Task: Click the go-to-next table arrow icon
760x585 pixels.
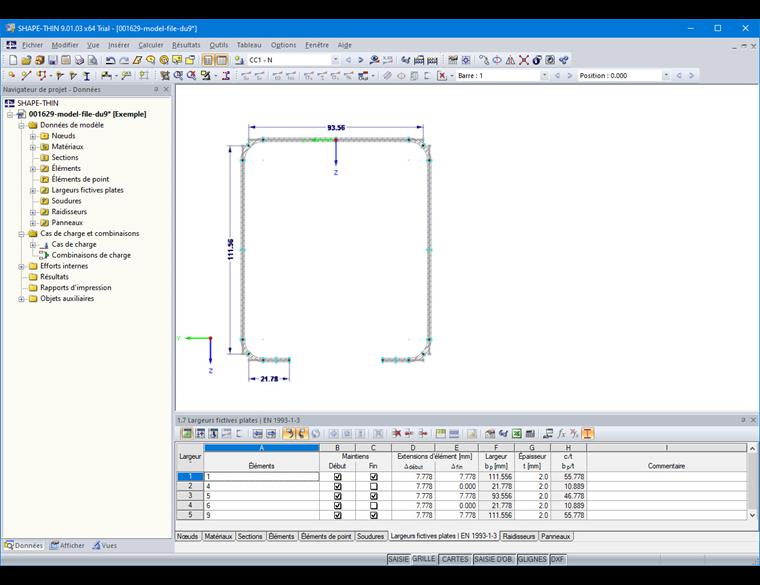Action: (x=271, y=434)
